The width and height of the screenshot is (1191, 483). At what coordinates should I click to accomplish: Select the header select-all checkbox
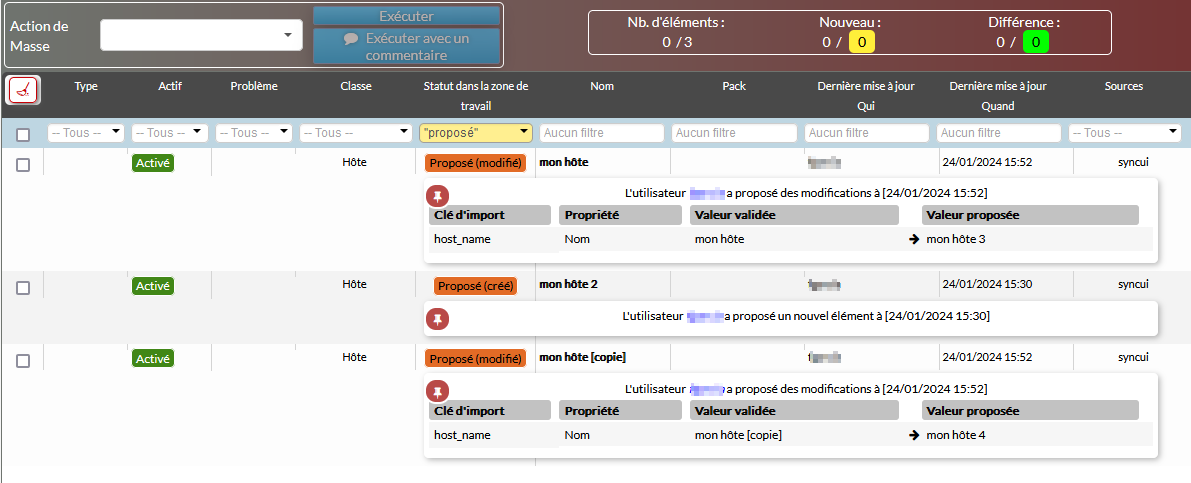coord(23,134)
